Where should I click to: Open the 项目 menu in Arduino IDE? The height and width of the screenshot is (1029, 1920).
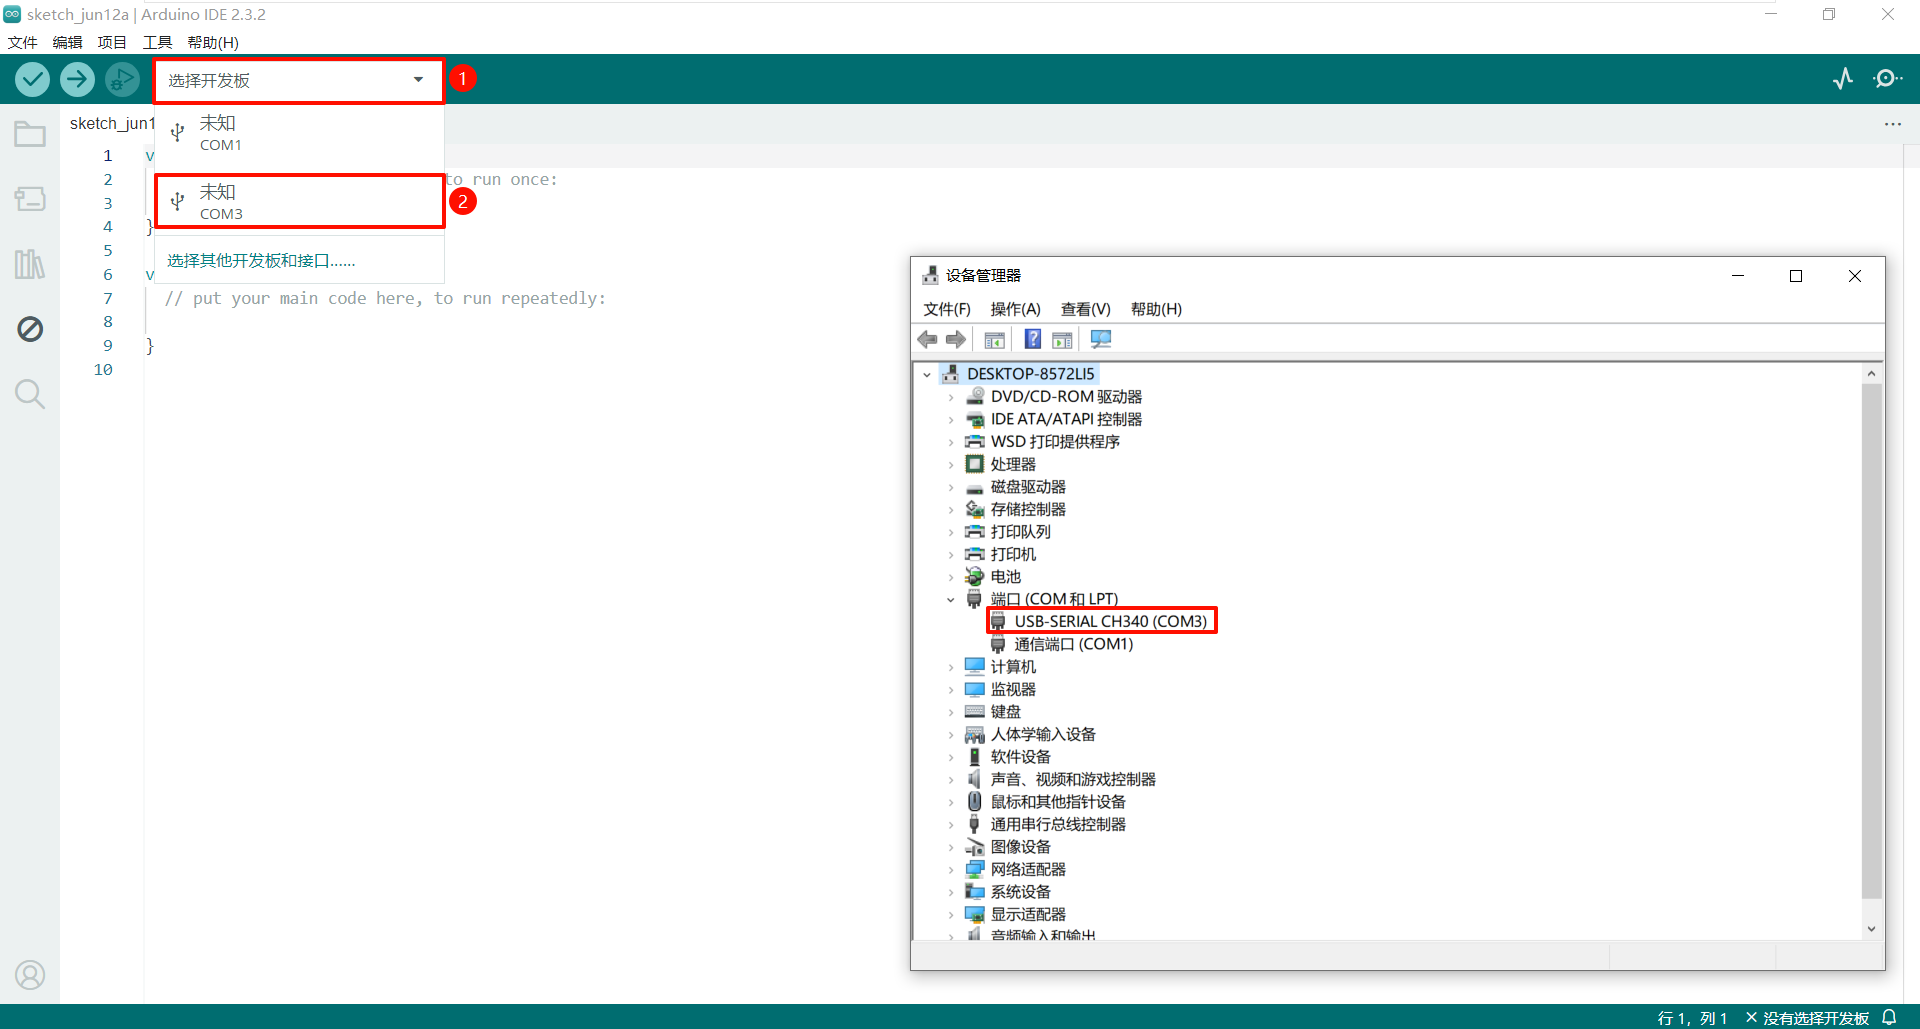(112, 42)
